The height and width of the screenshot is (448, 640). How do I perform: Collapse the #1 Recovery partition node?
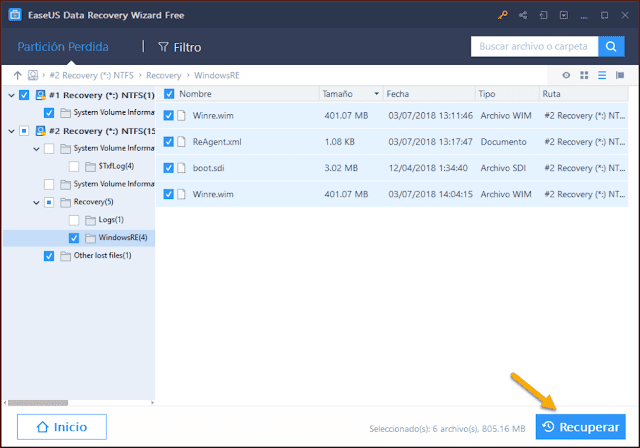11,95
